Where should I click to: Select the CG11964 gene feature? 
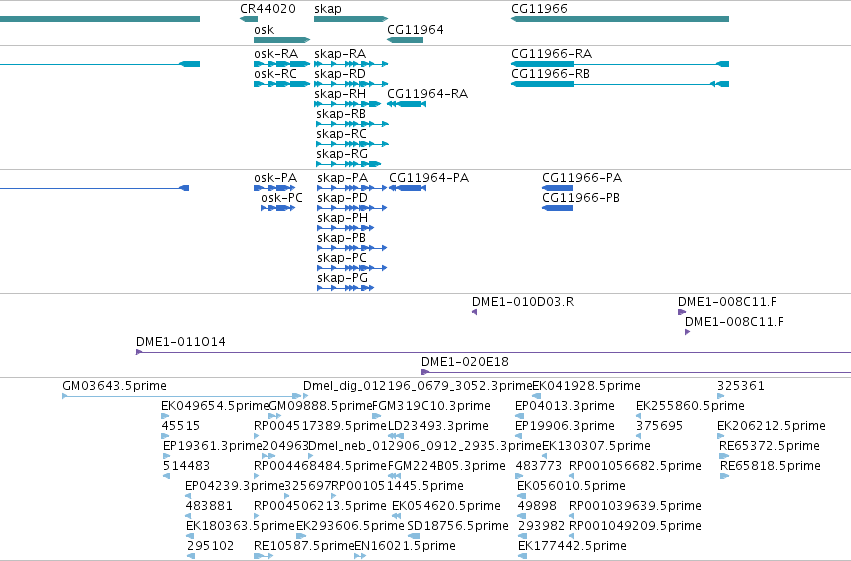pyautogui.click(x=405, y=40)
